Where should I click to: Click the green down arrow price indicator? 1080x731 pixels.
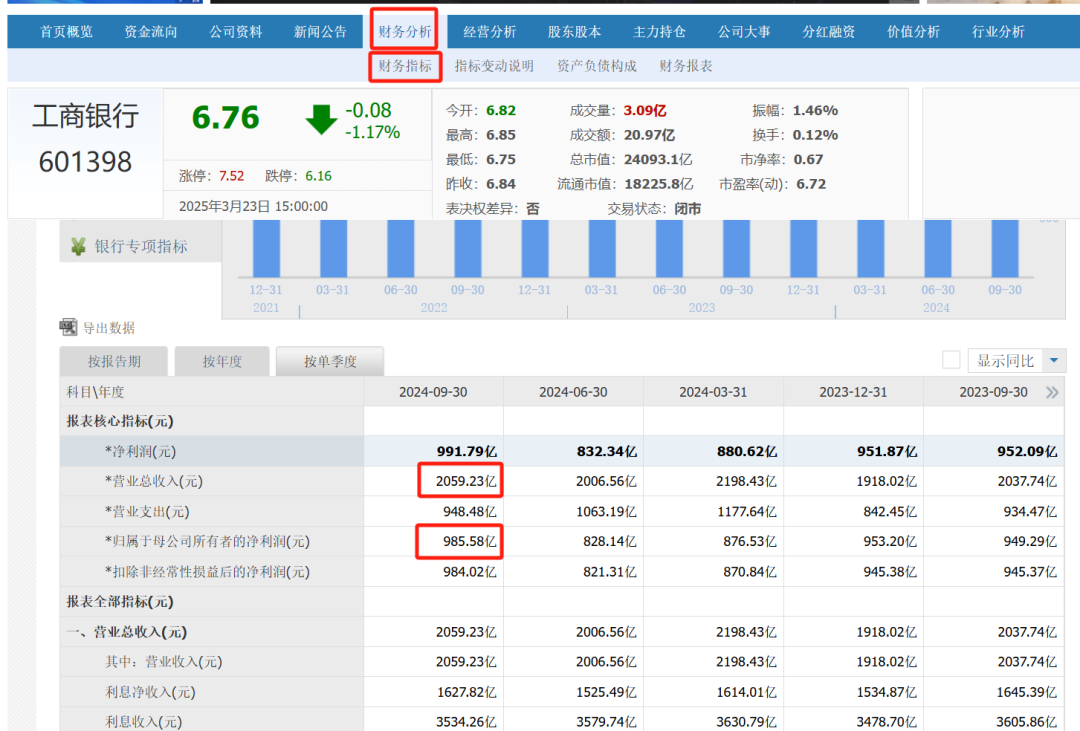(321, 120)
